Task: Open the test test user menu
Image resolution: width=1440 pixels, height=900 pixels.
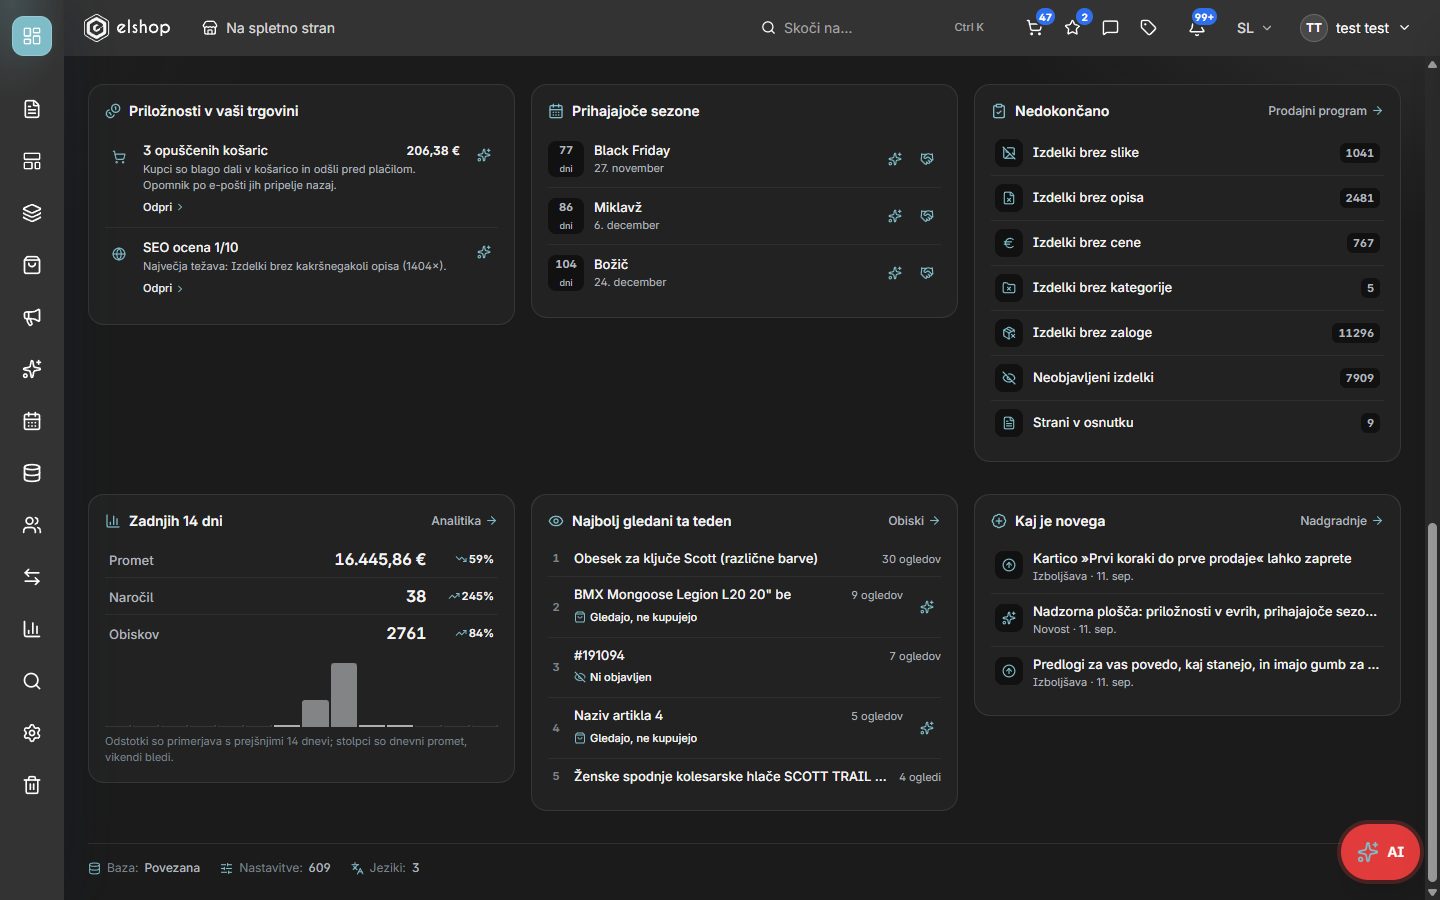Action: [1355, 28]
